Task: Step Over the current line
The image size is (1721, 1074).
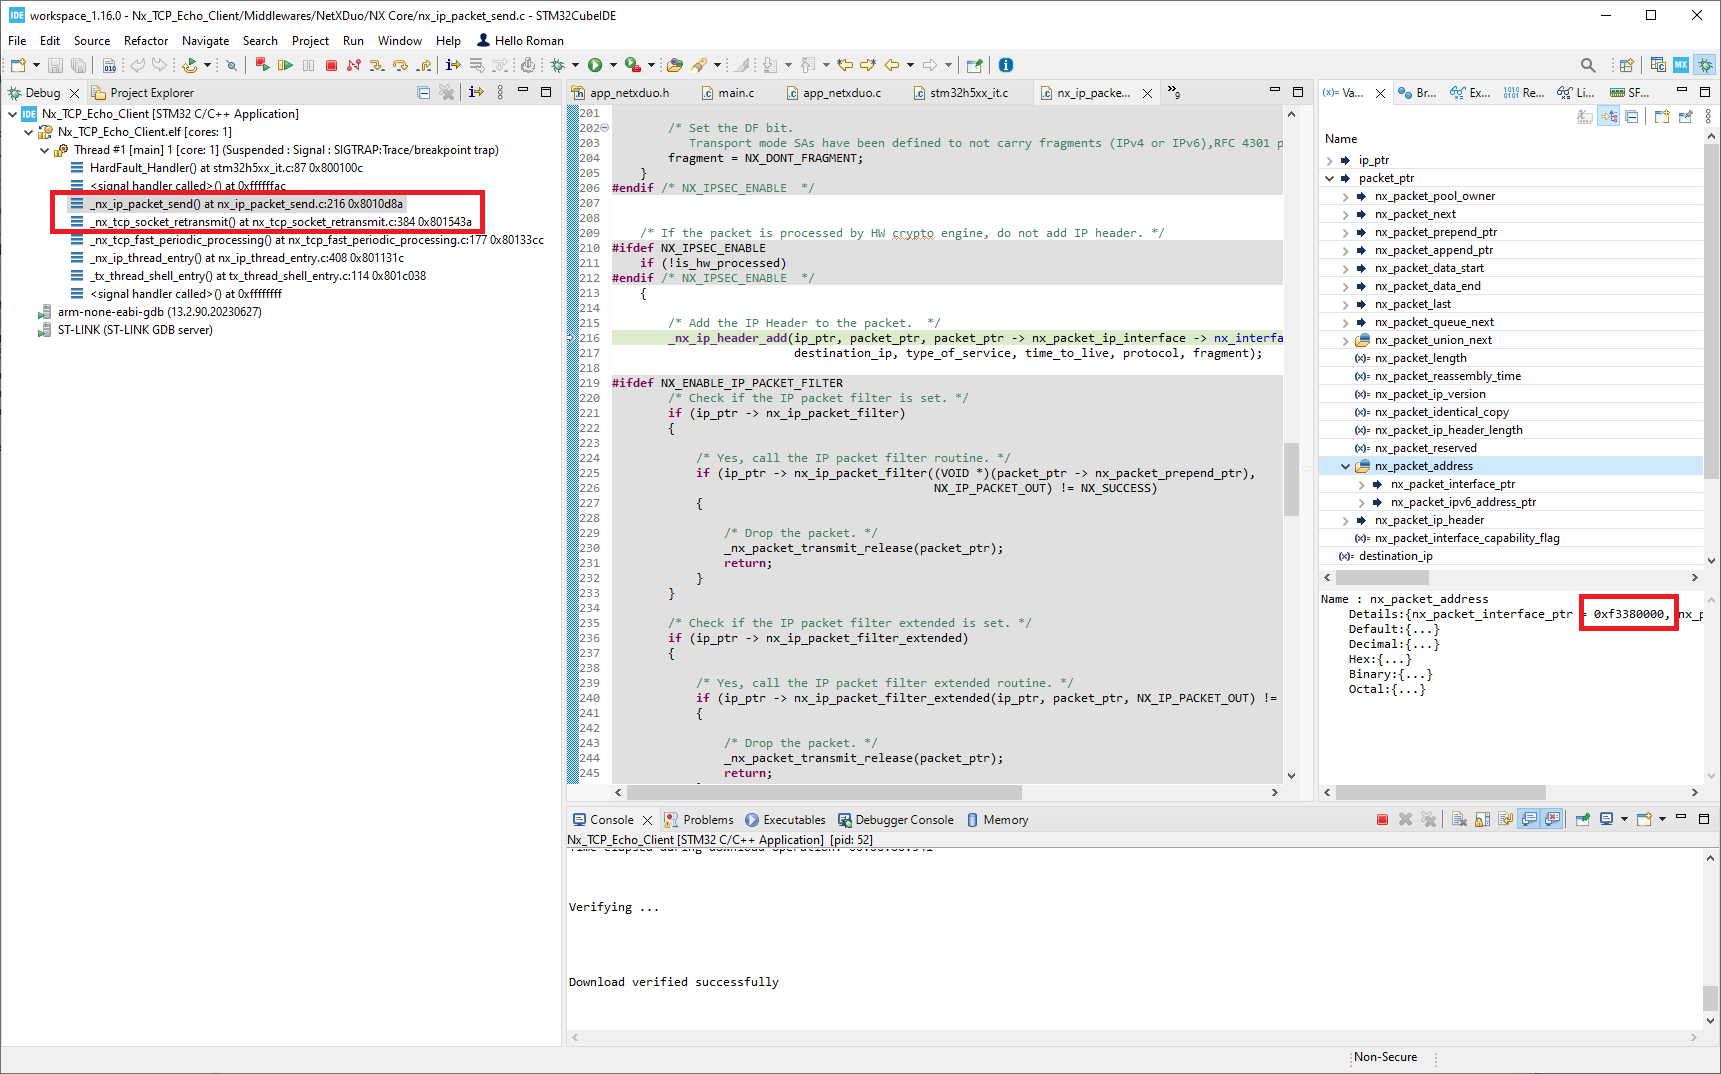Action: point(400,65)
